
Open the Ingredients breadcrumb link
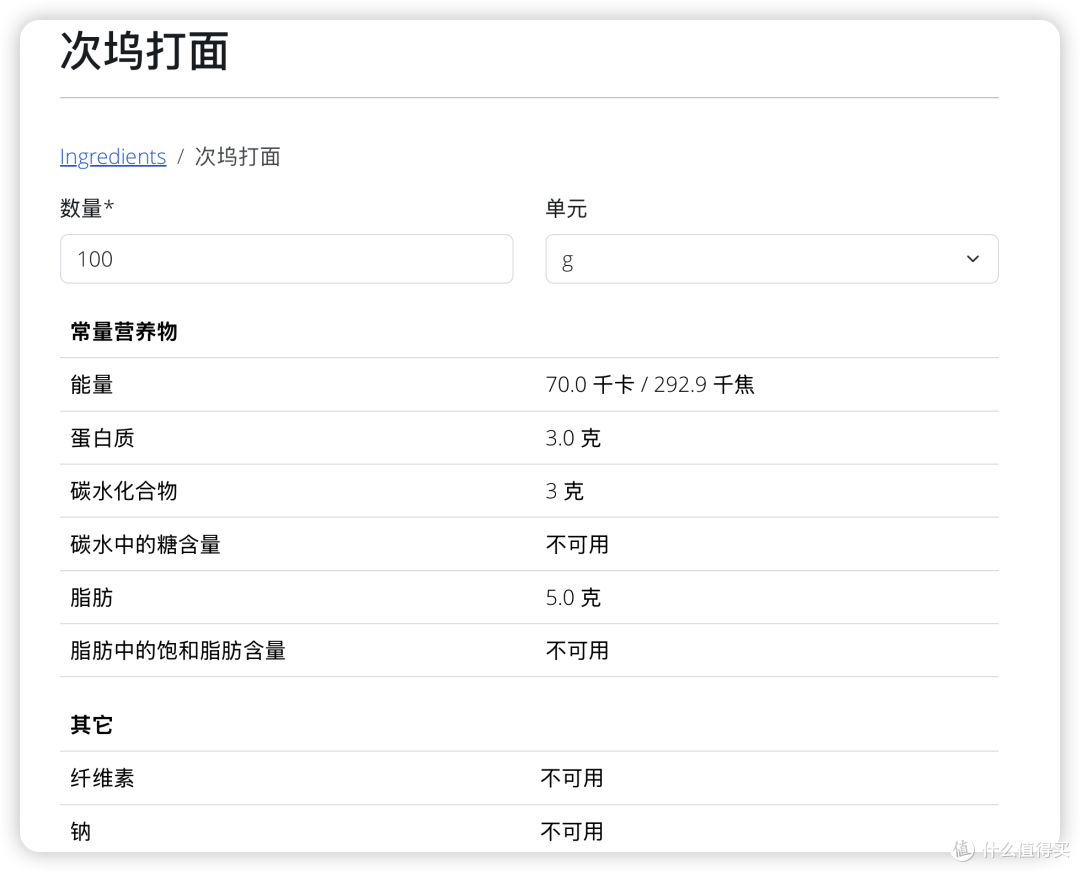coord(113,156)
